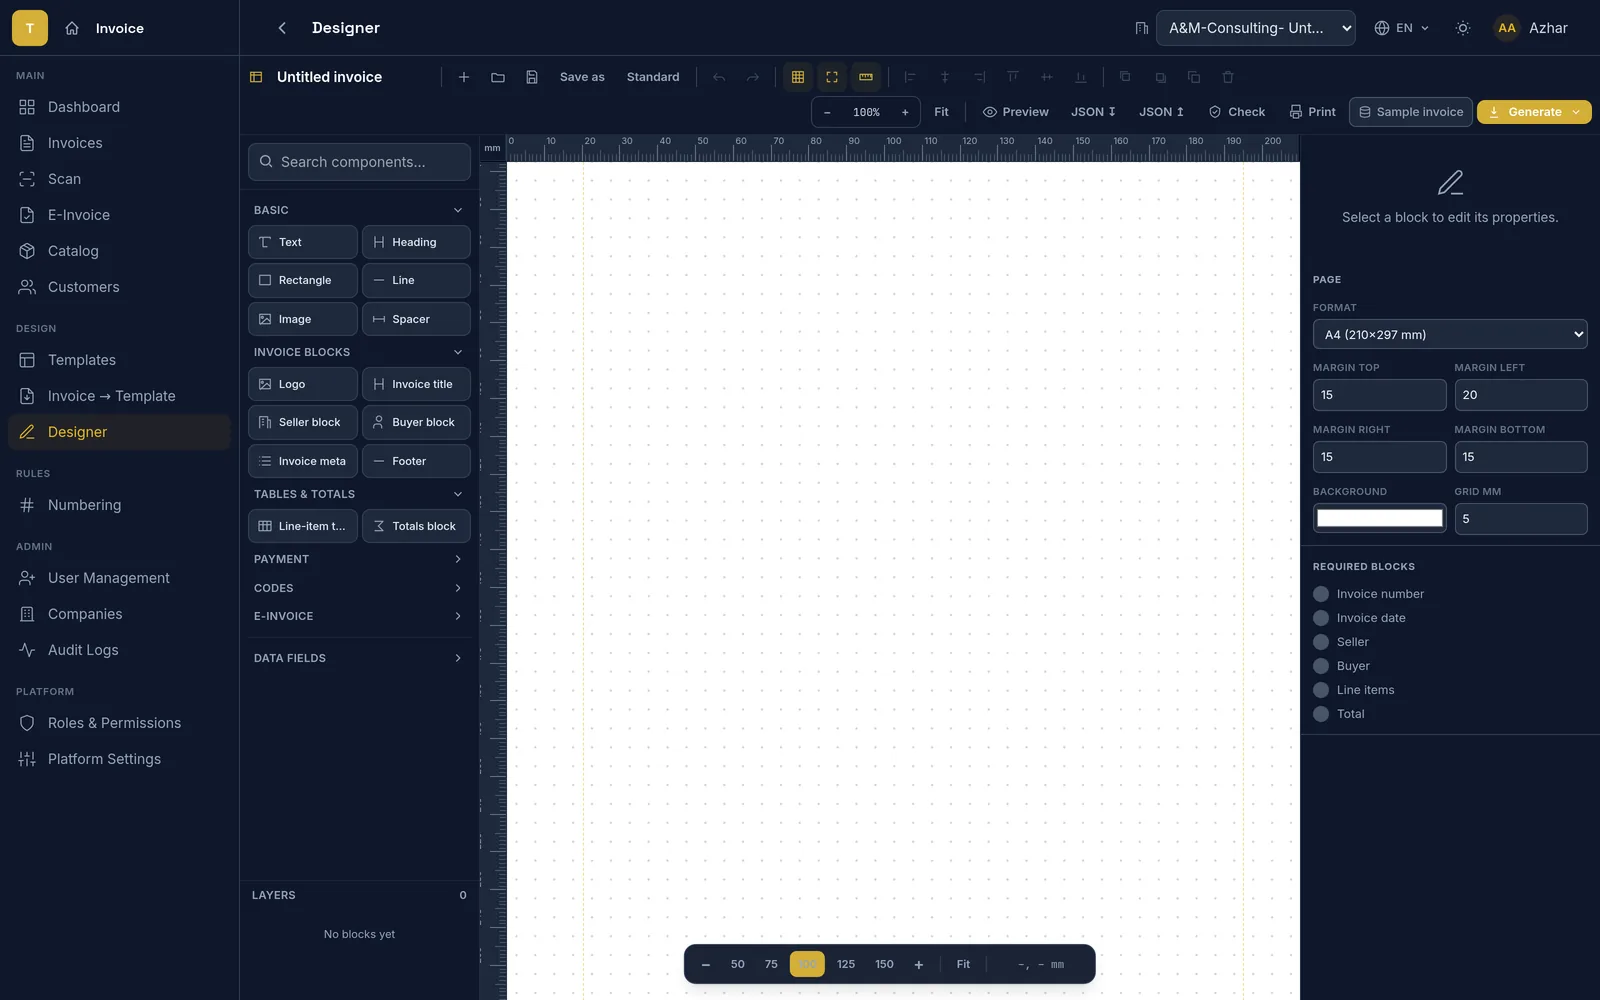
Task: Click the Margin Top input
Action: click(x=1379, y=395)
